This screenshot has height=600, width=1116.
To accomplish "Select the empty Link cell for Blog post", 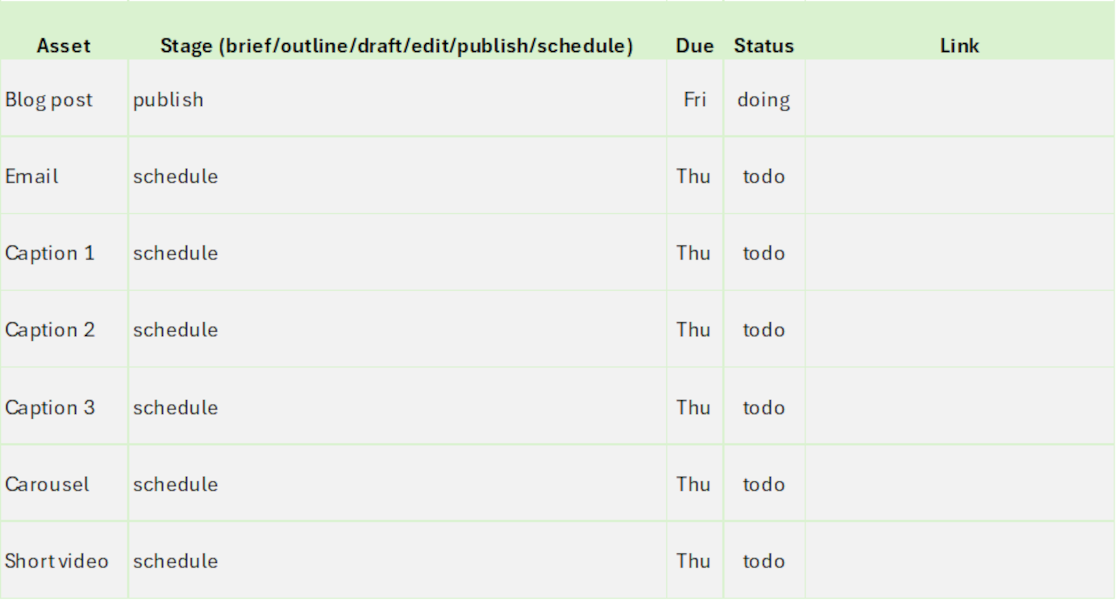I will click(x=959, y=98).
